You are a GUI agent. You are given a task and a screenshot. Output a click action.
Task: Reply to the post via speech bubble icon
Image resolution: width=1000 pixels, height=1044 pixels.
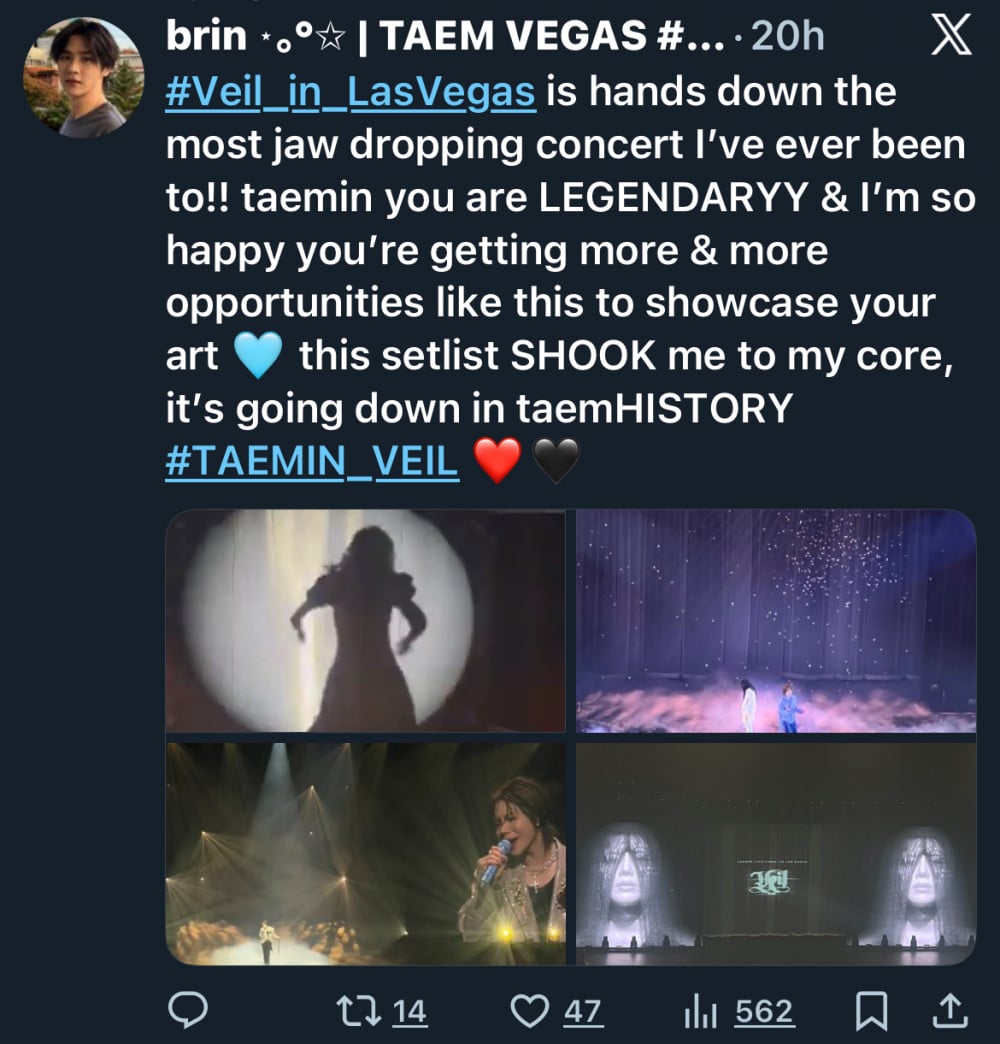click(187, 1011)
